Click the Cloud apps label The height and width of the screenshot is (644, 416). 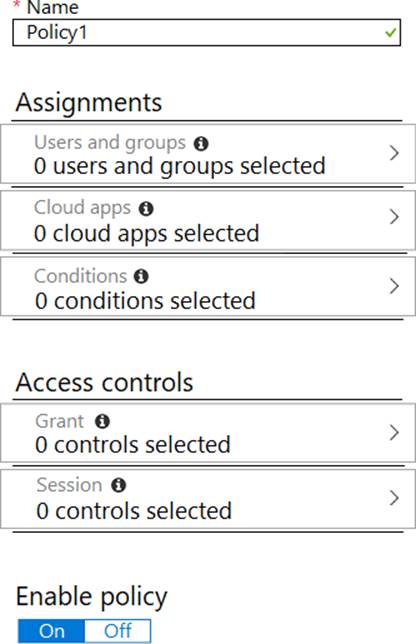click(83, 208)
